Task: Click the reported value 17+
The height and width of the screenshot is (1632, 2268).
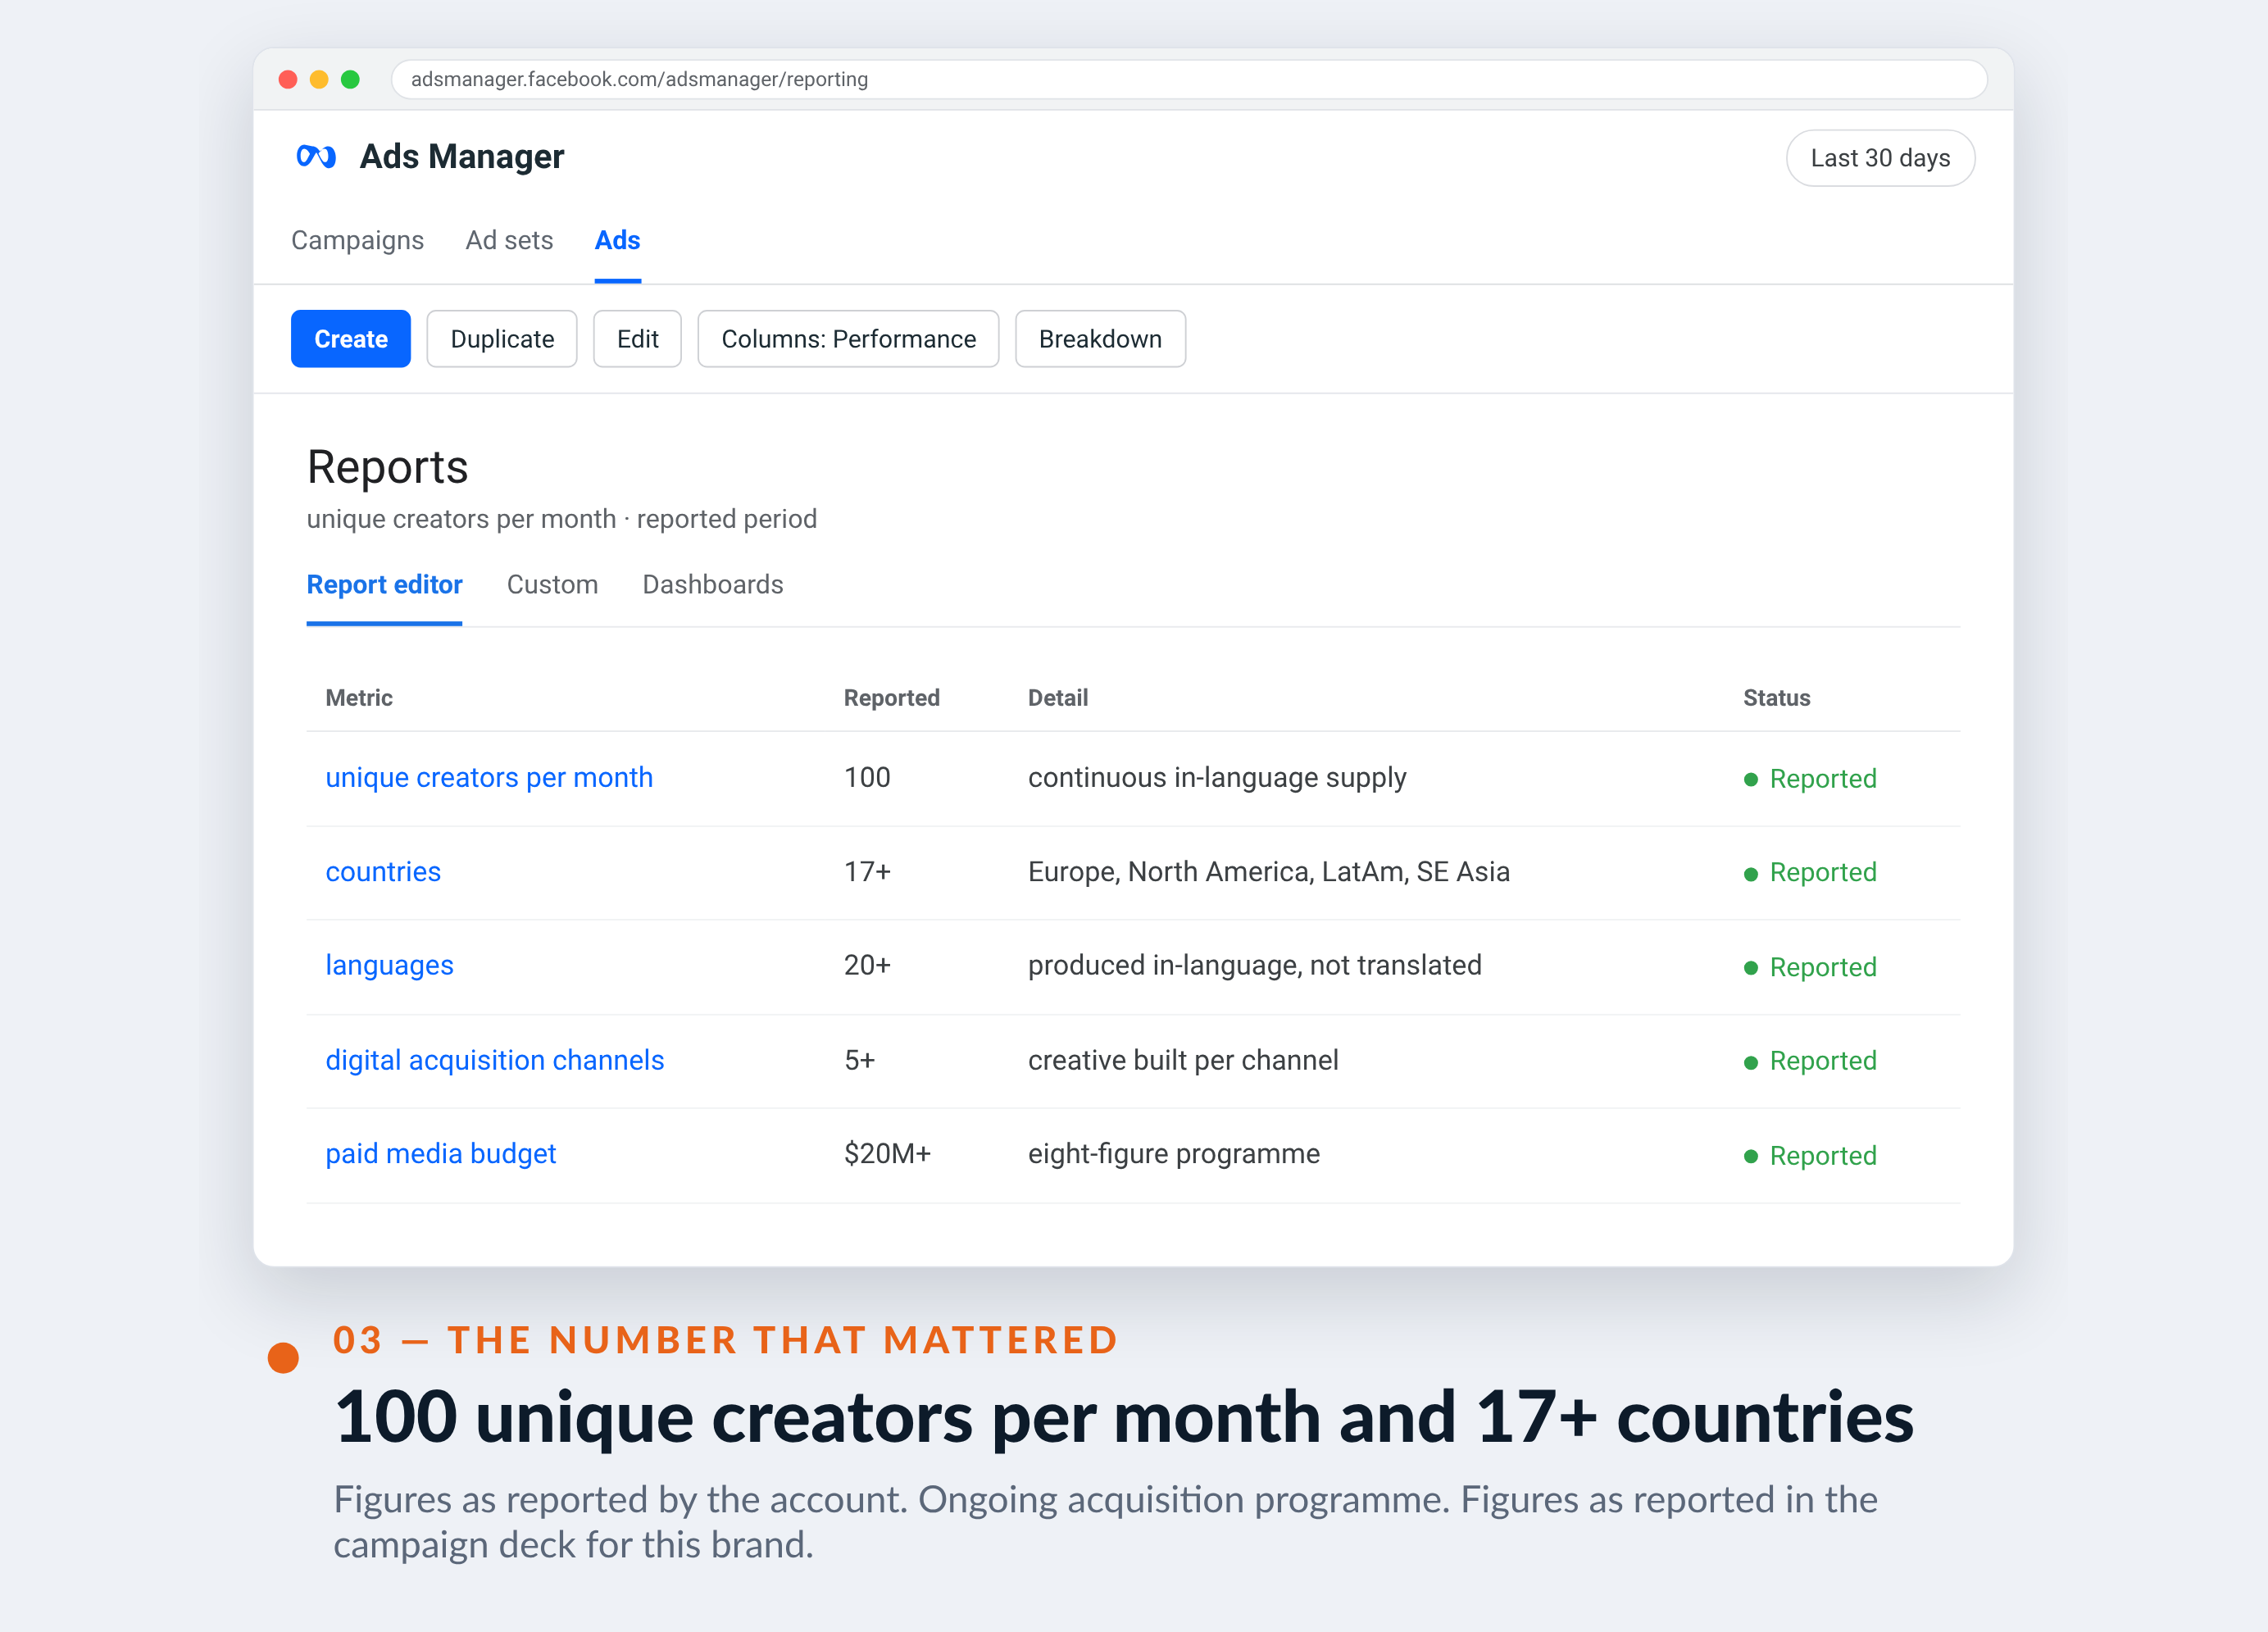Action: (866, 871)
